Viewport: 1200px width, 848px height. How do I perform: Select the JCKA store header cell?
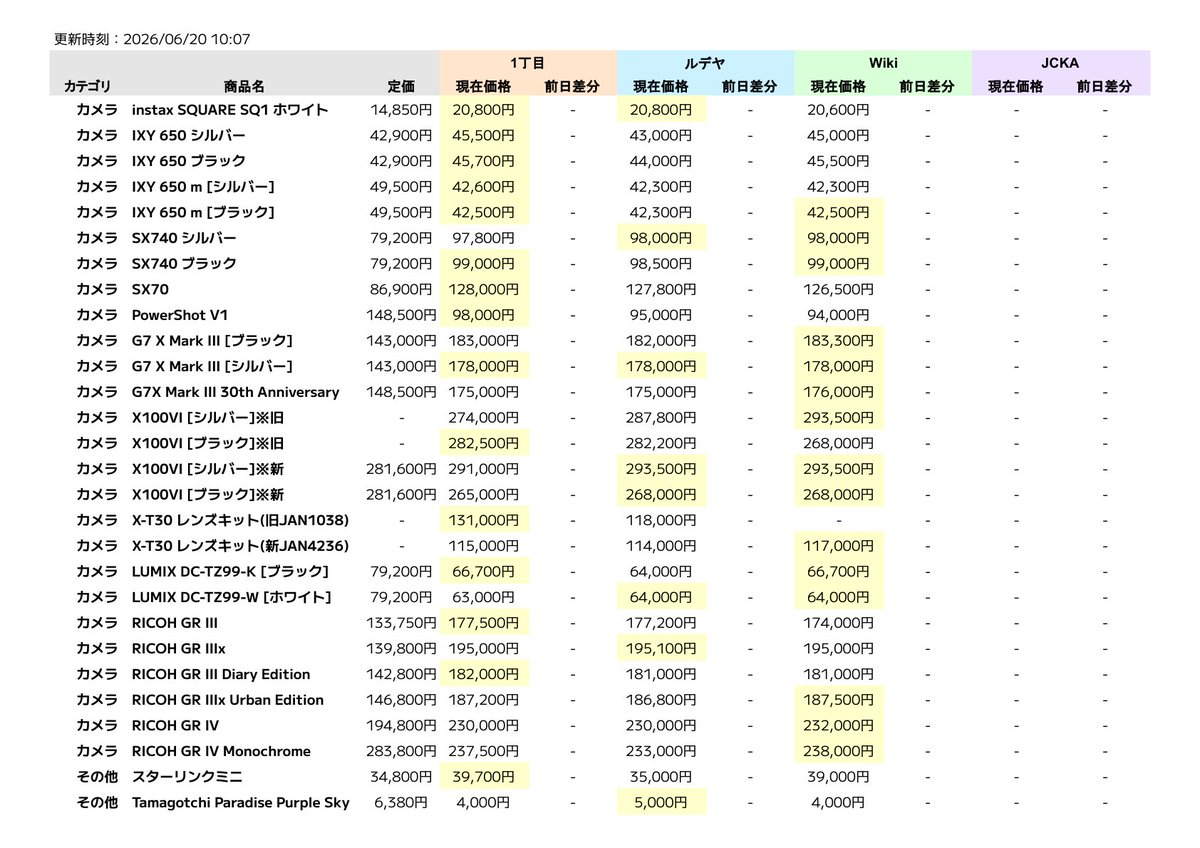click(1061, 63)
